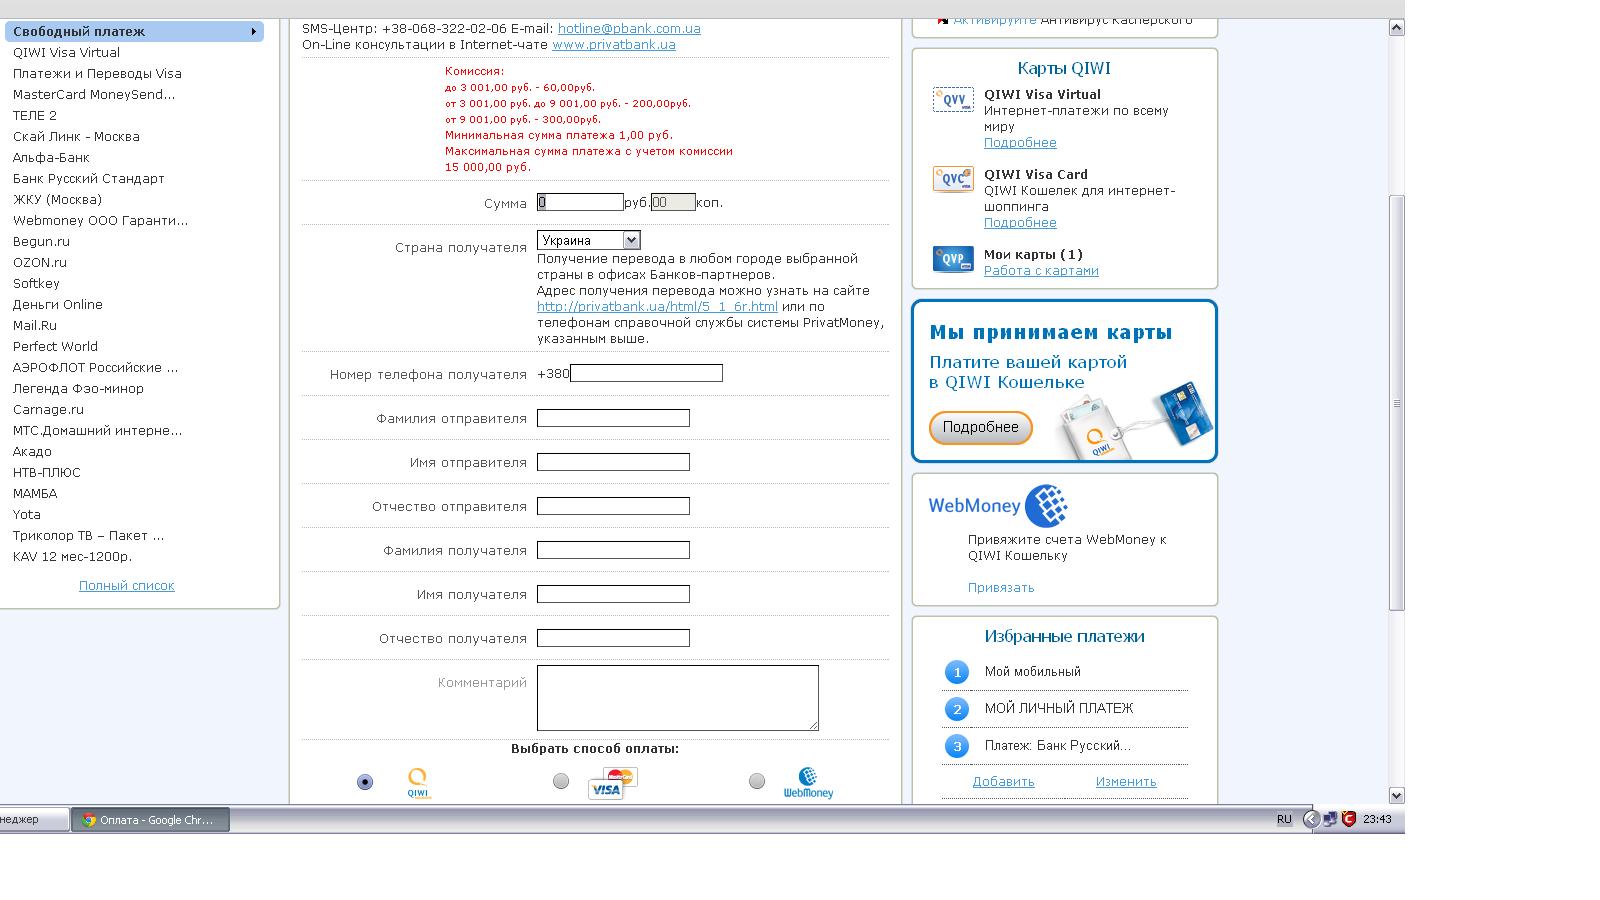
Task: Click Имя отправителя input field
Action: [613, 462]
